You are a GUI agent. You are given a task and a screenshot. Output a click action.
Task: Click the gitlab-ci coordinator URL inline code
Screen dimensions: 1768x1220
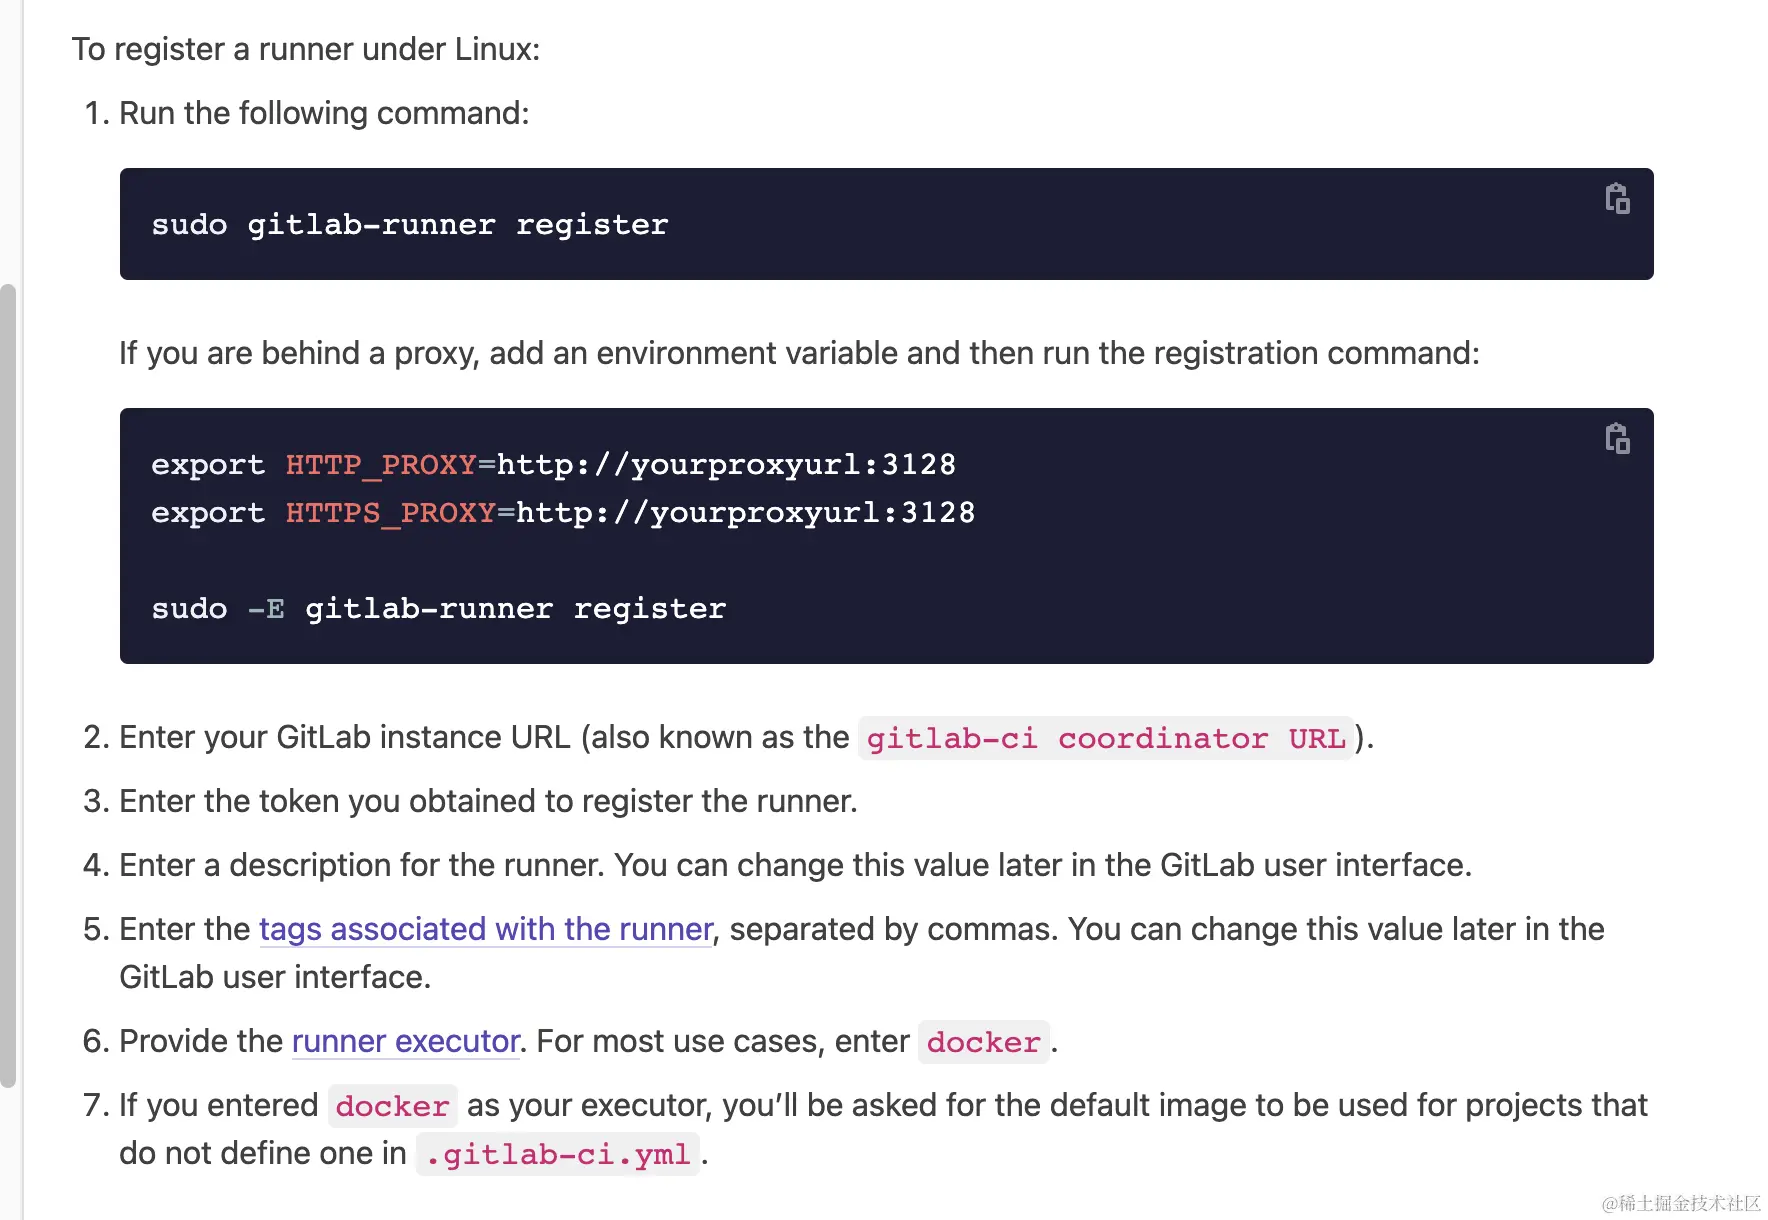point(1106,738)
